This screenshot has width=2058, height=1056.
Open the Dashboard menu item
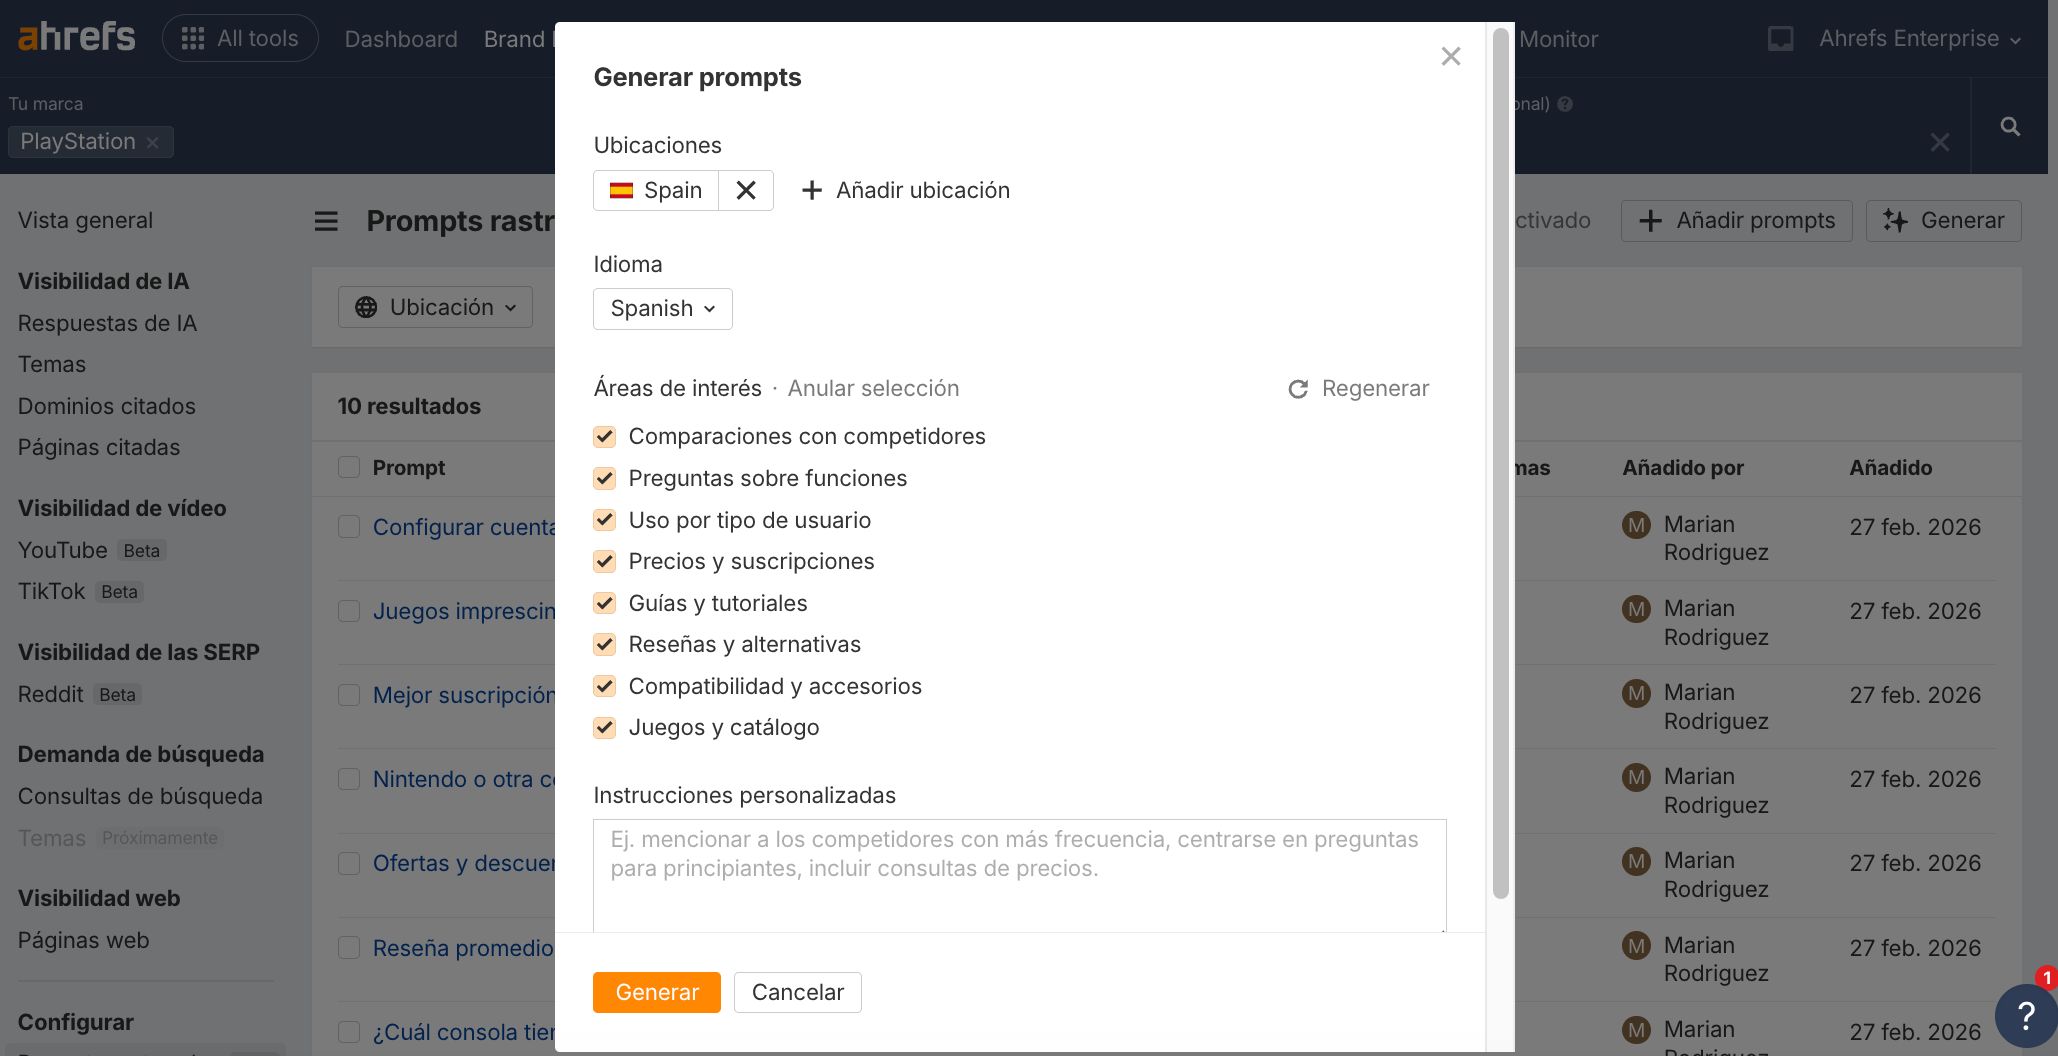coord(401,39)
